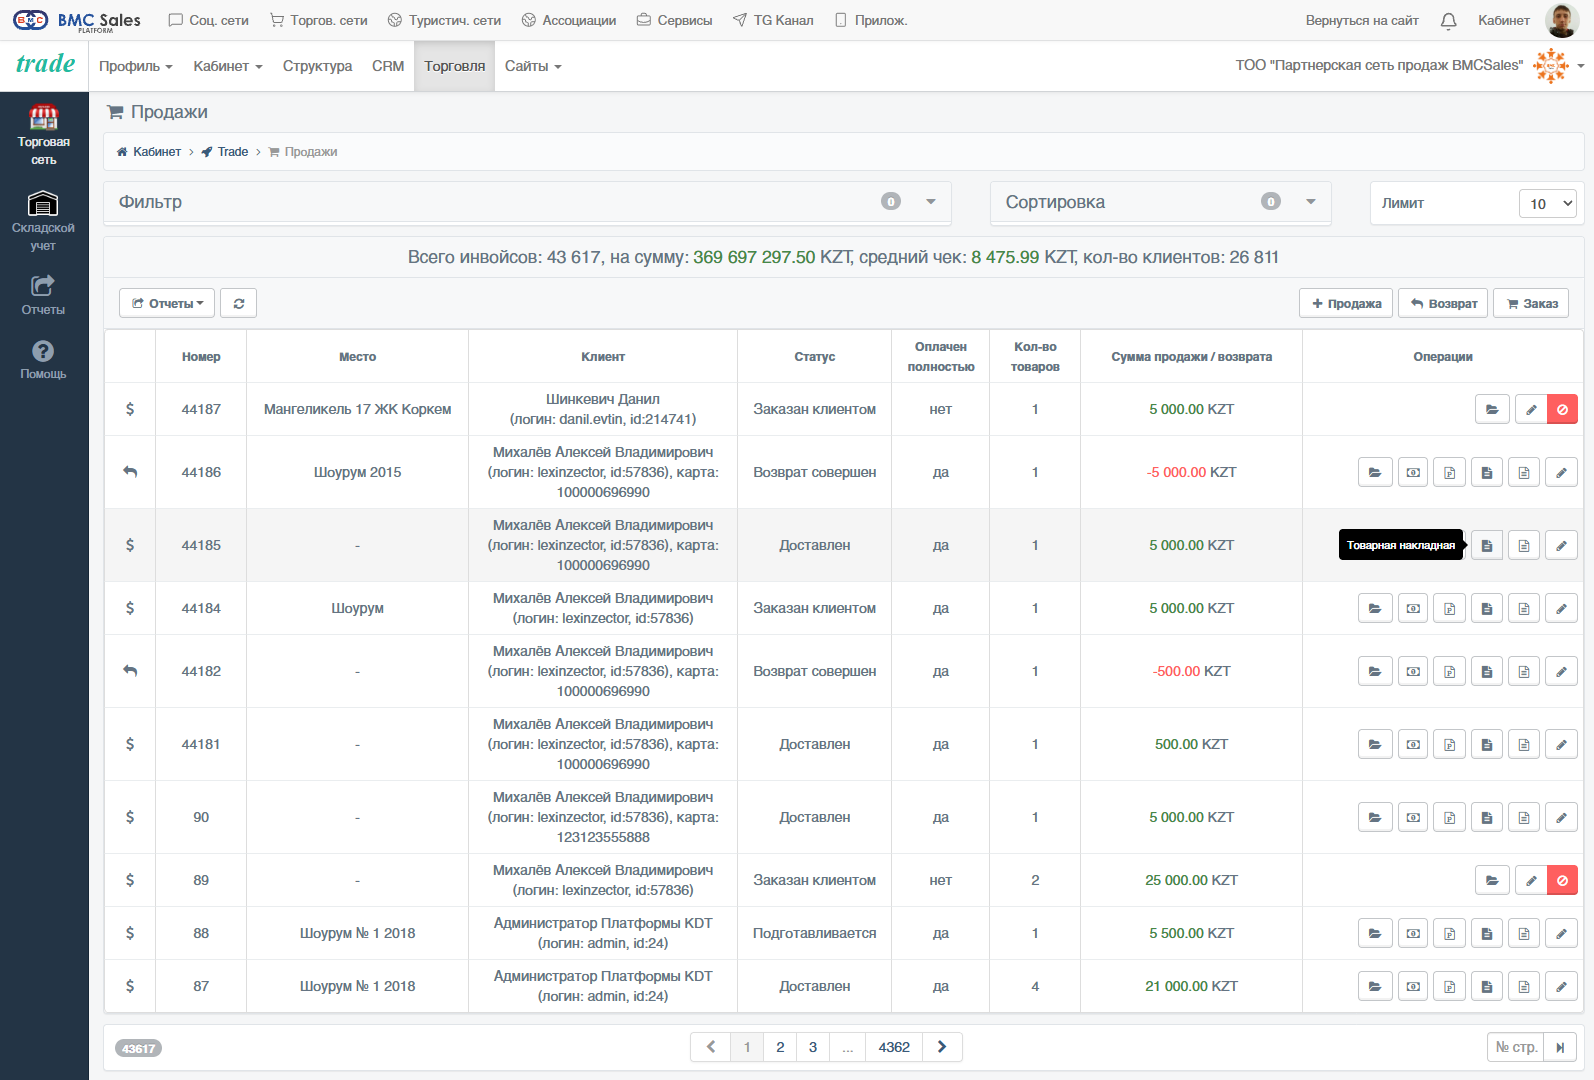Open Товарная накладная document for invoice 44185
1594x1080 pixels.
click(1487, 545)
